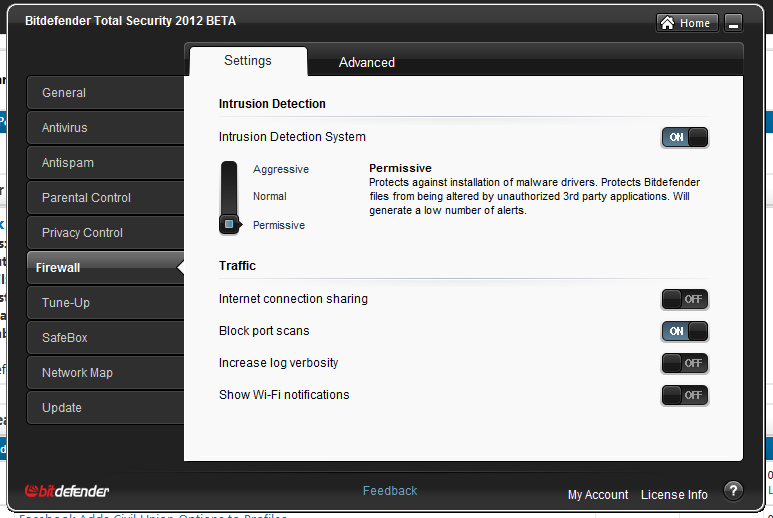773x518 pixels.
Task: Turn on Show Wi-Fi notifications
Action: [x=685, y=395]
